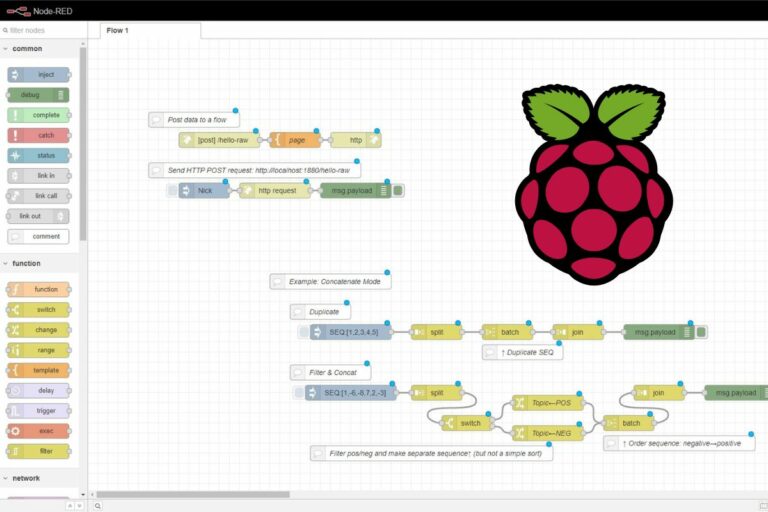This screenshot has height=512, width=768.
Task: Open workspace search magnifier at bottom
Action: (x=97, y=506)
